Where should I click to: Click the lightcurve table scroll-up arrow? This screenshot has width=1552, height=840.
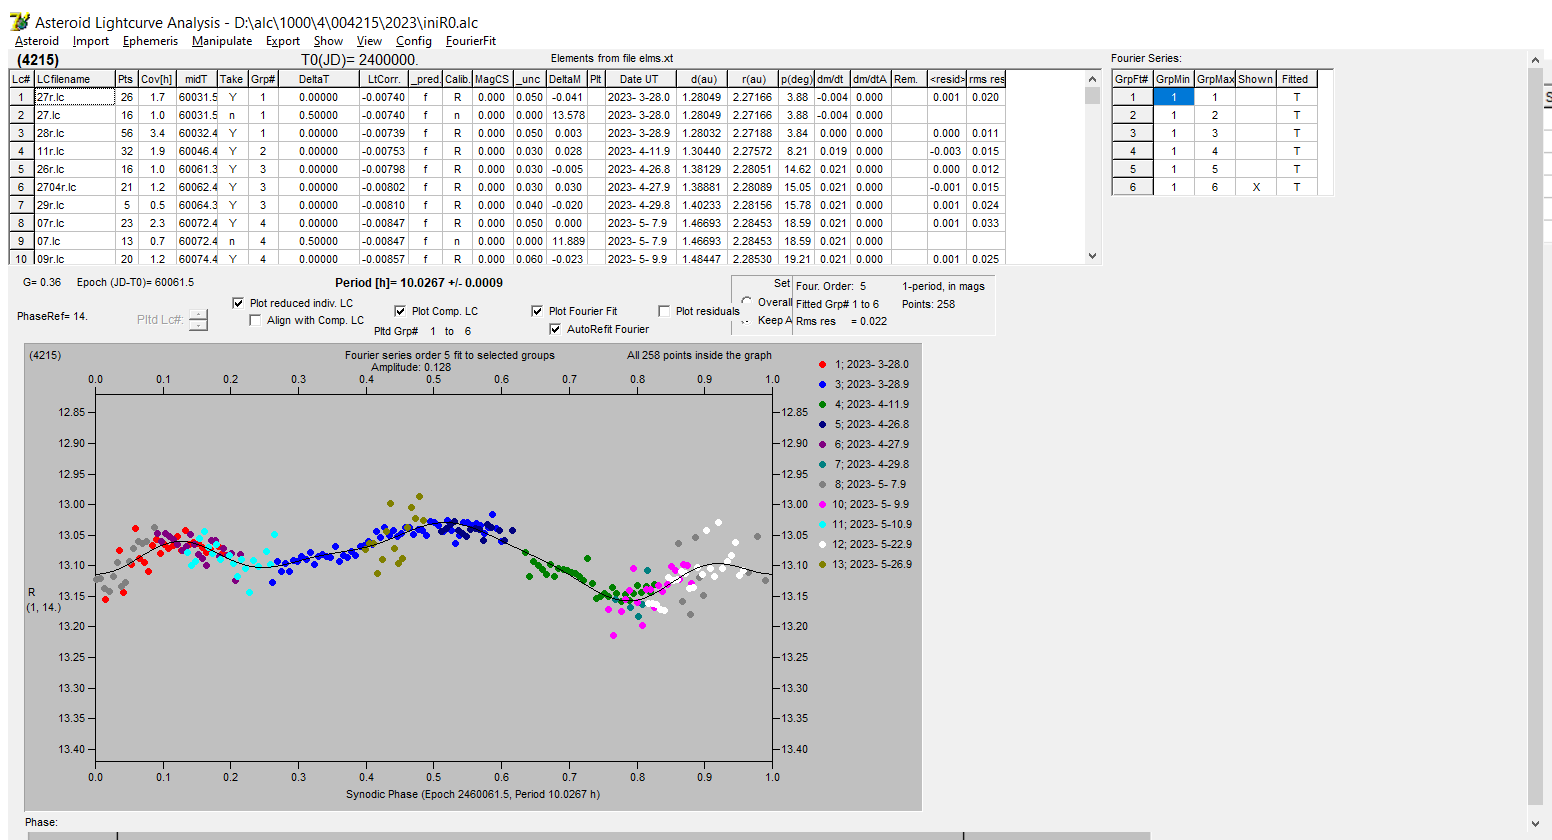1092,79
